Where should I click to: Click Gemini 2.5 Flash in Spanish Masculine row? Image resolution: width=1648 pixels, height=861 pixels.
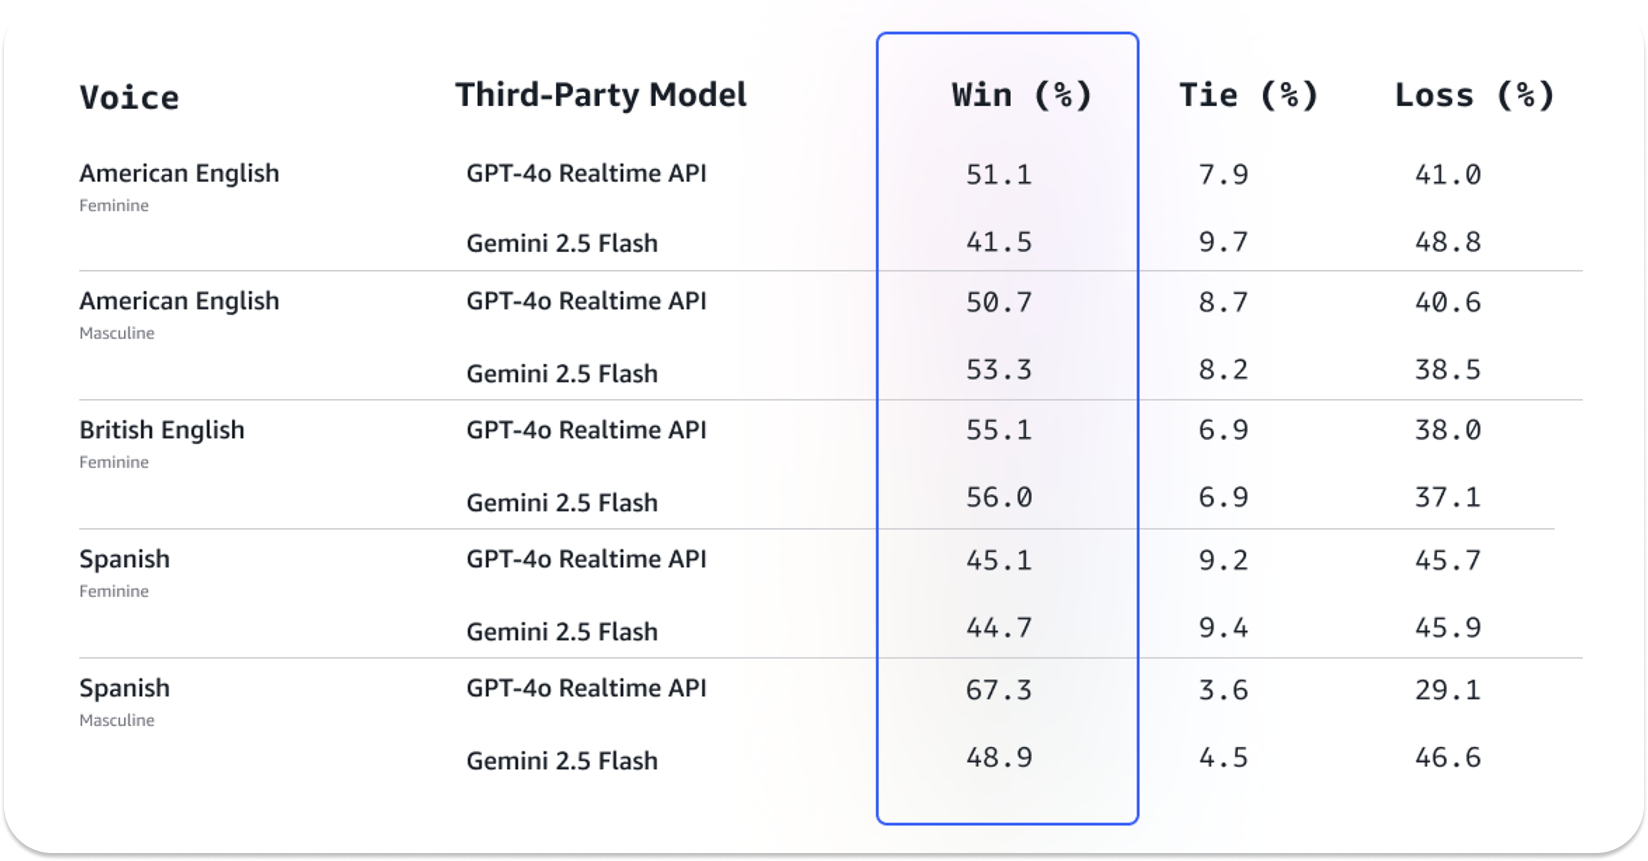(x=562, y=761)
